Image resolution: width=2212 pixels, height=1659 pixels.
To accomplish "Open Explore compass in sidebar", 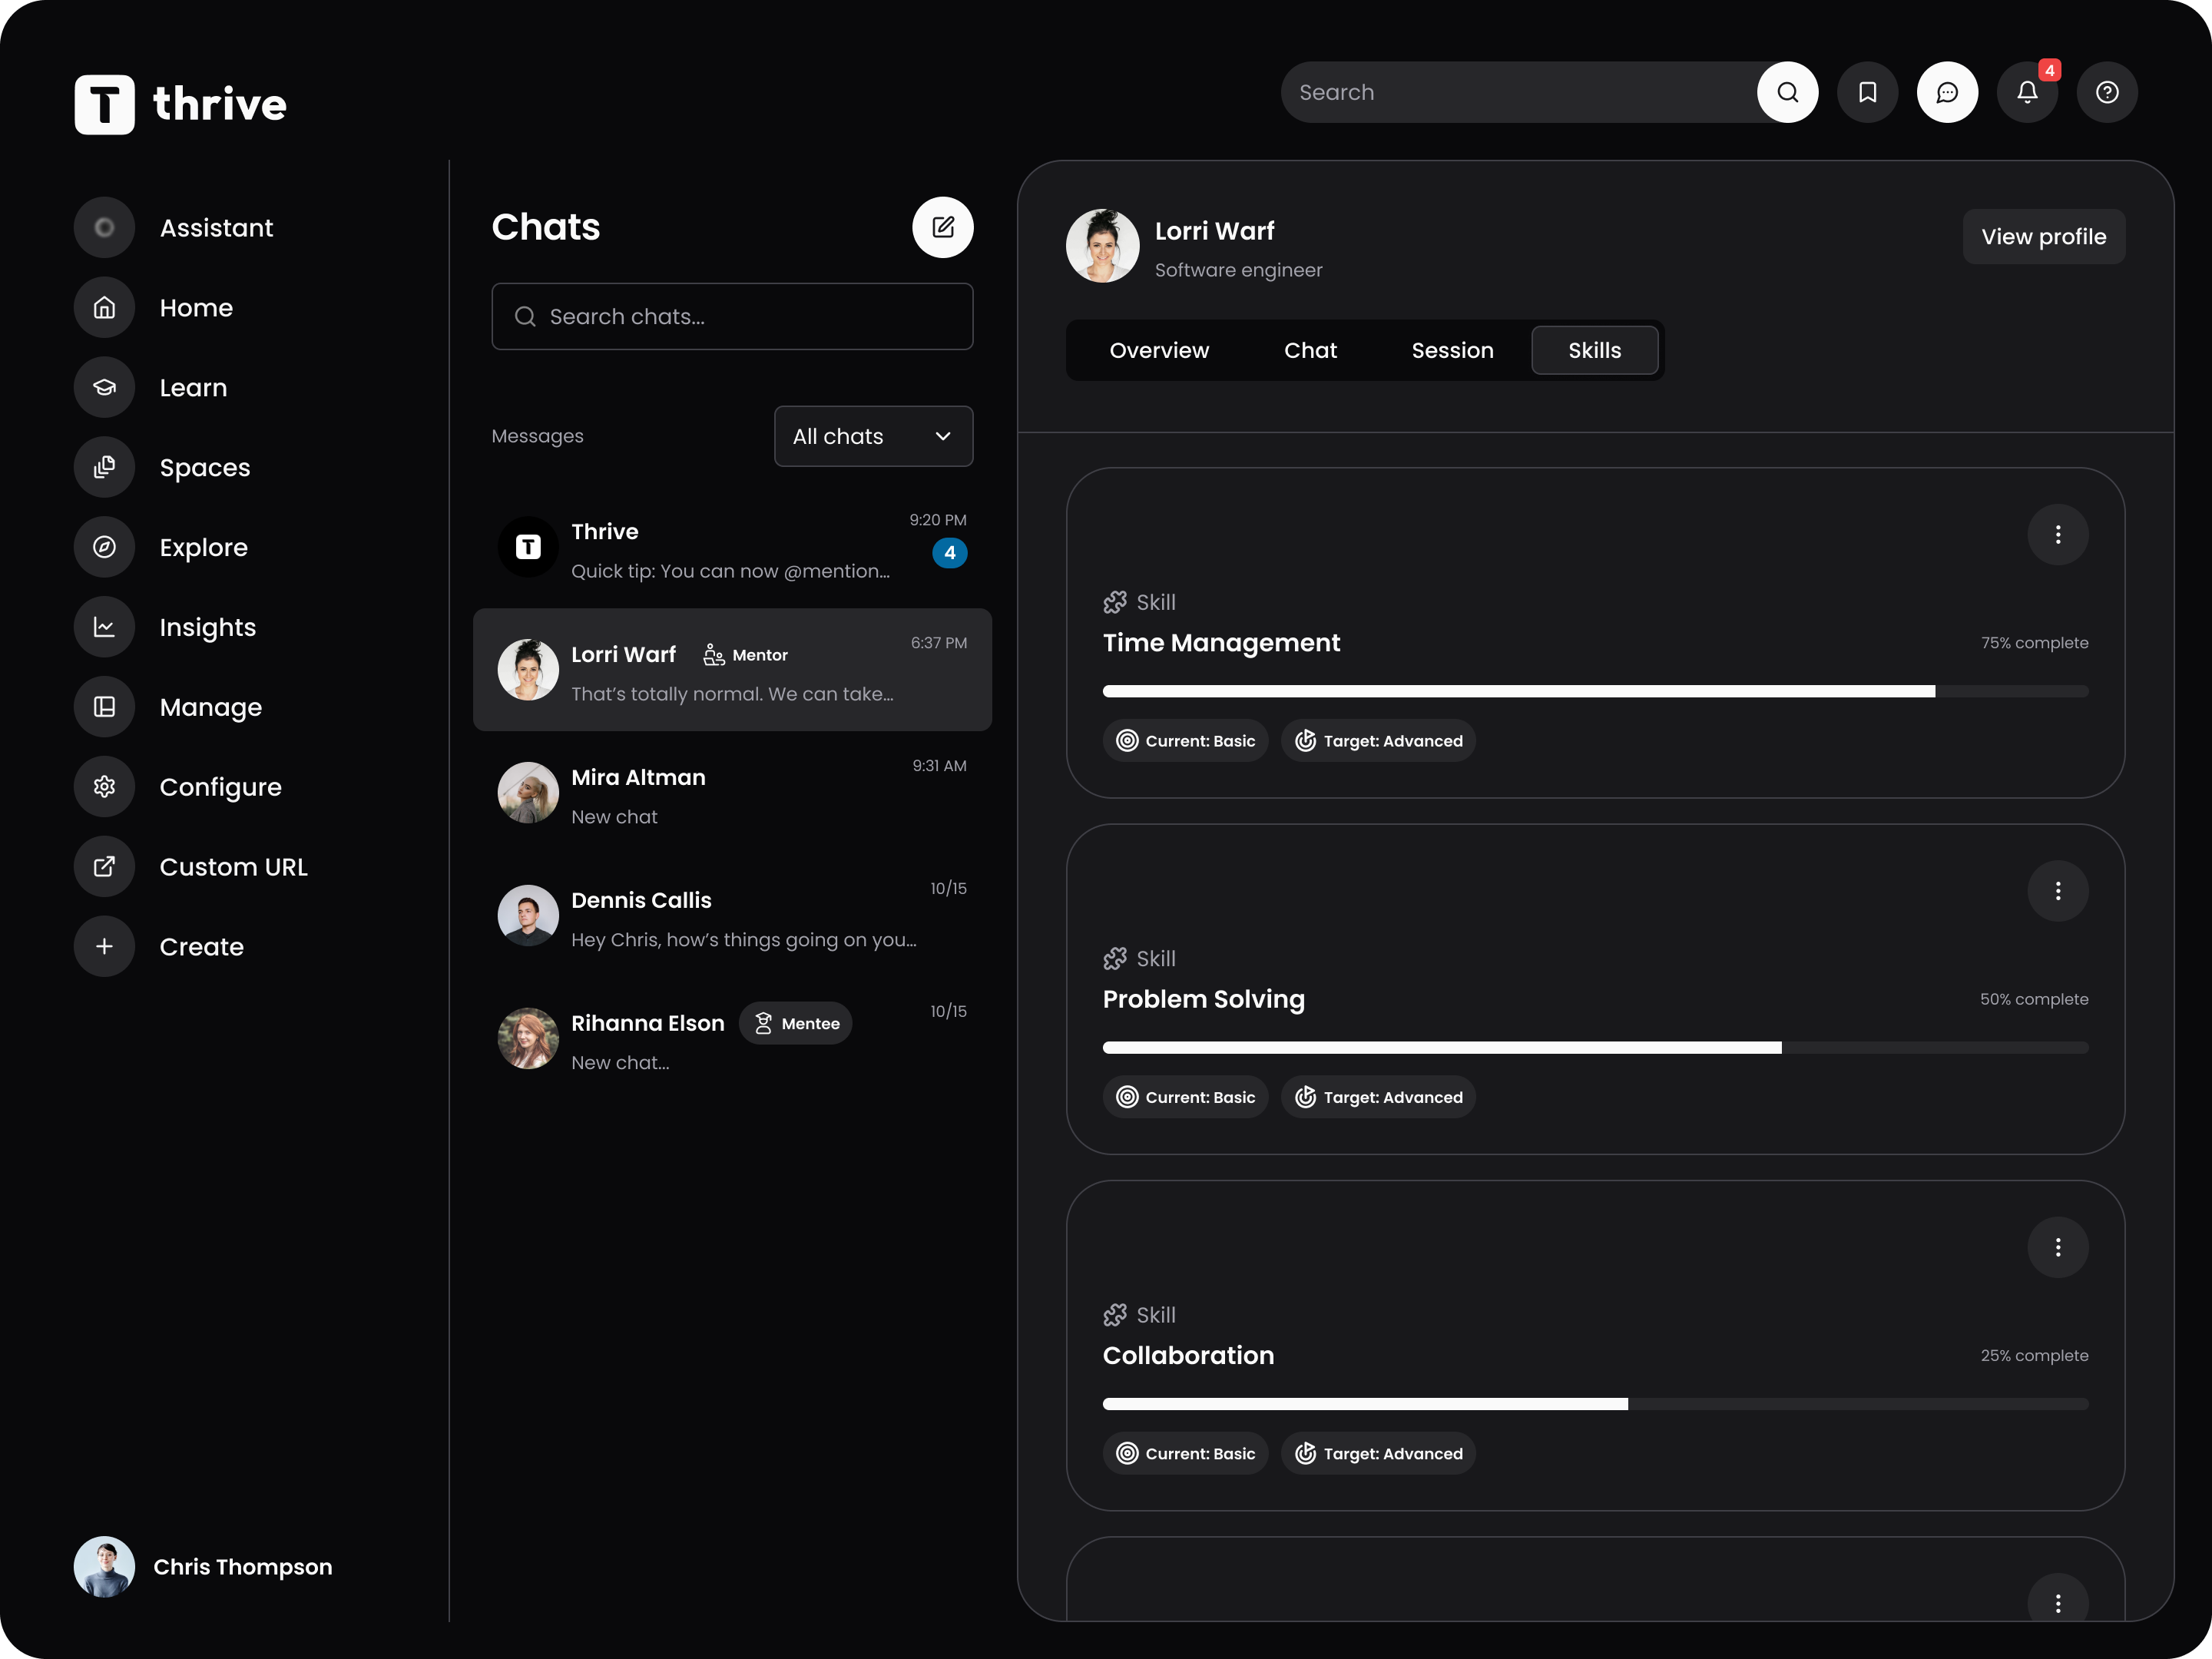I will click(x=203, y=547).
